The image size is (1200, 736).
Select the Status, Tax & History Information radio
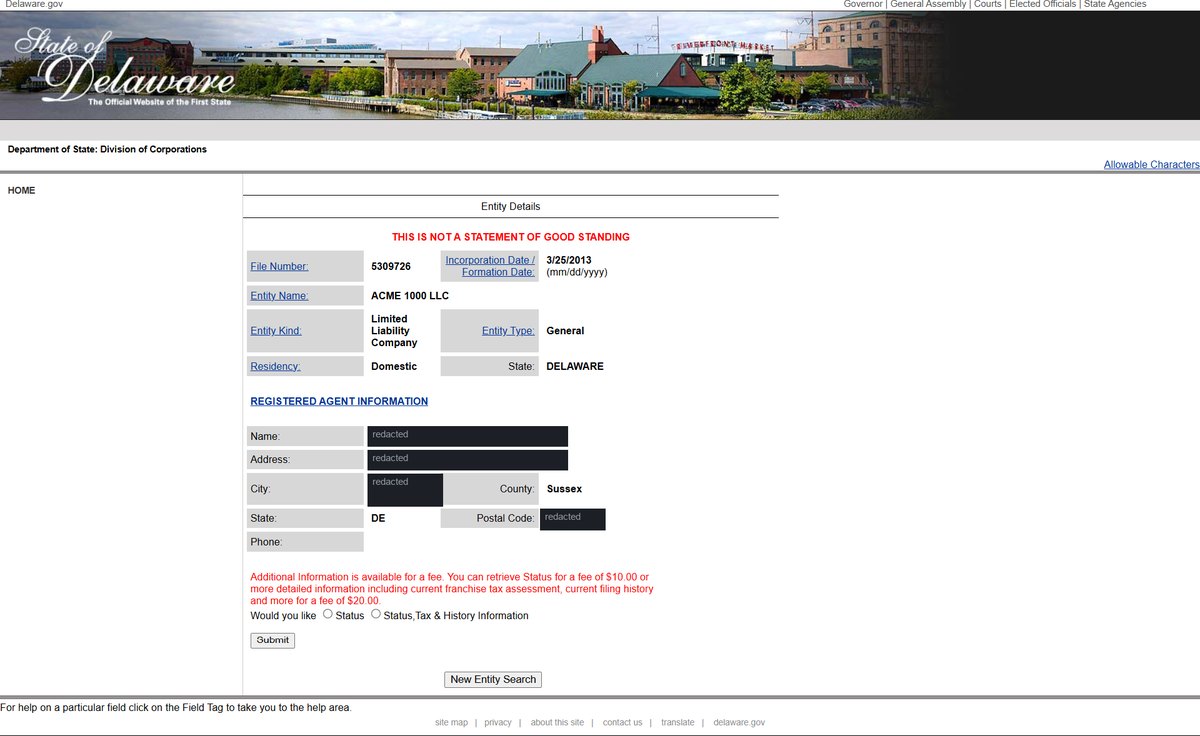tap(376, 614)
